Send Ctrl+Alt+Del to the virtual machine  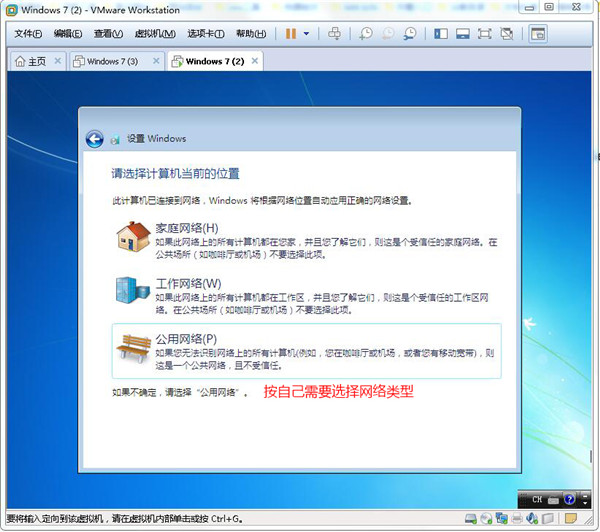point(334,34)
